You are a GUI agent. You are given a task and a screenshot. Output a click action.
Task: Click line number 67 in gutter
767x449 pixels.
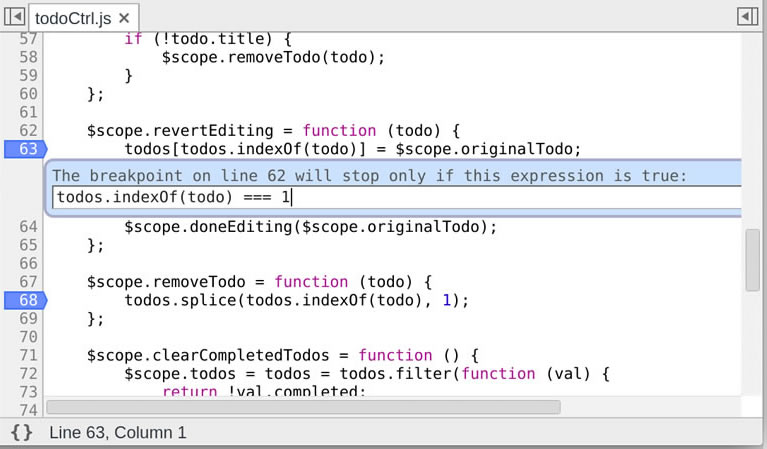coord(27,282)
